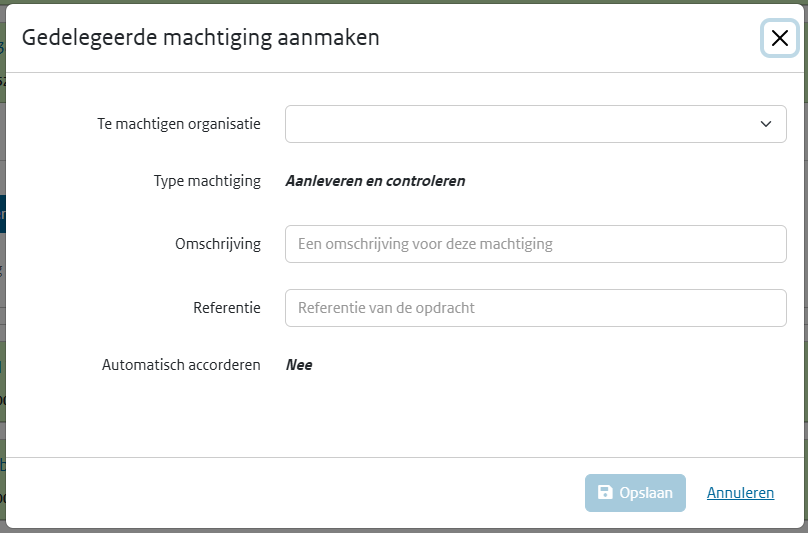Click the "Omschrijving" field label

pos(218,244)
